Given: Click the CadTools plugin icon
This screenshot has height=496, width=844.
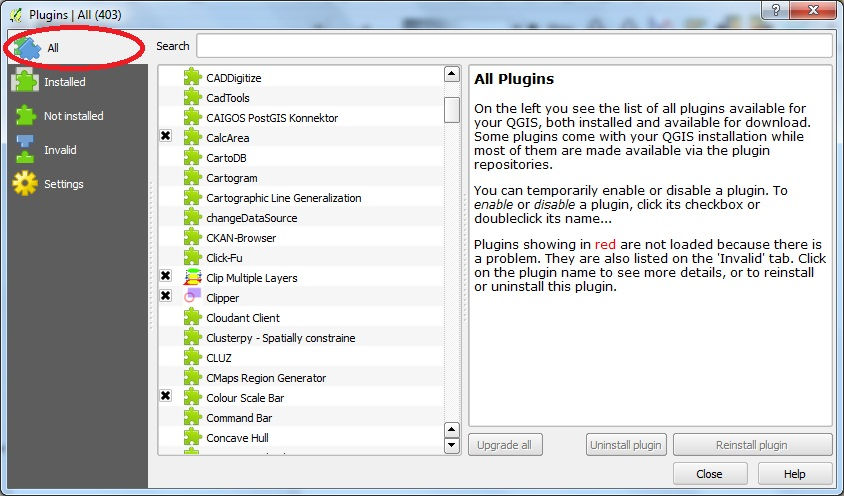Looking at the screenshot, I should (x=192, y=97).
